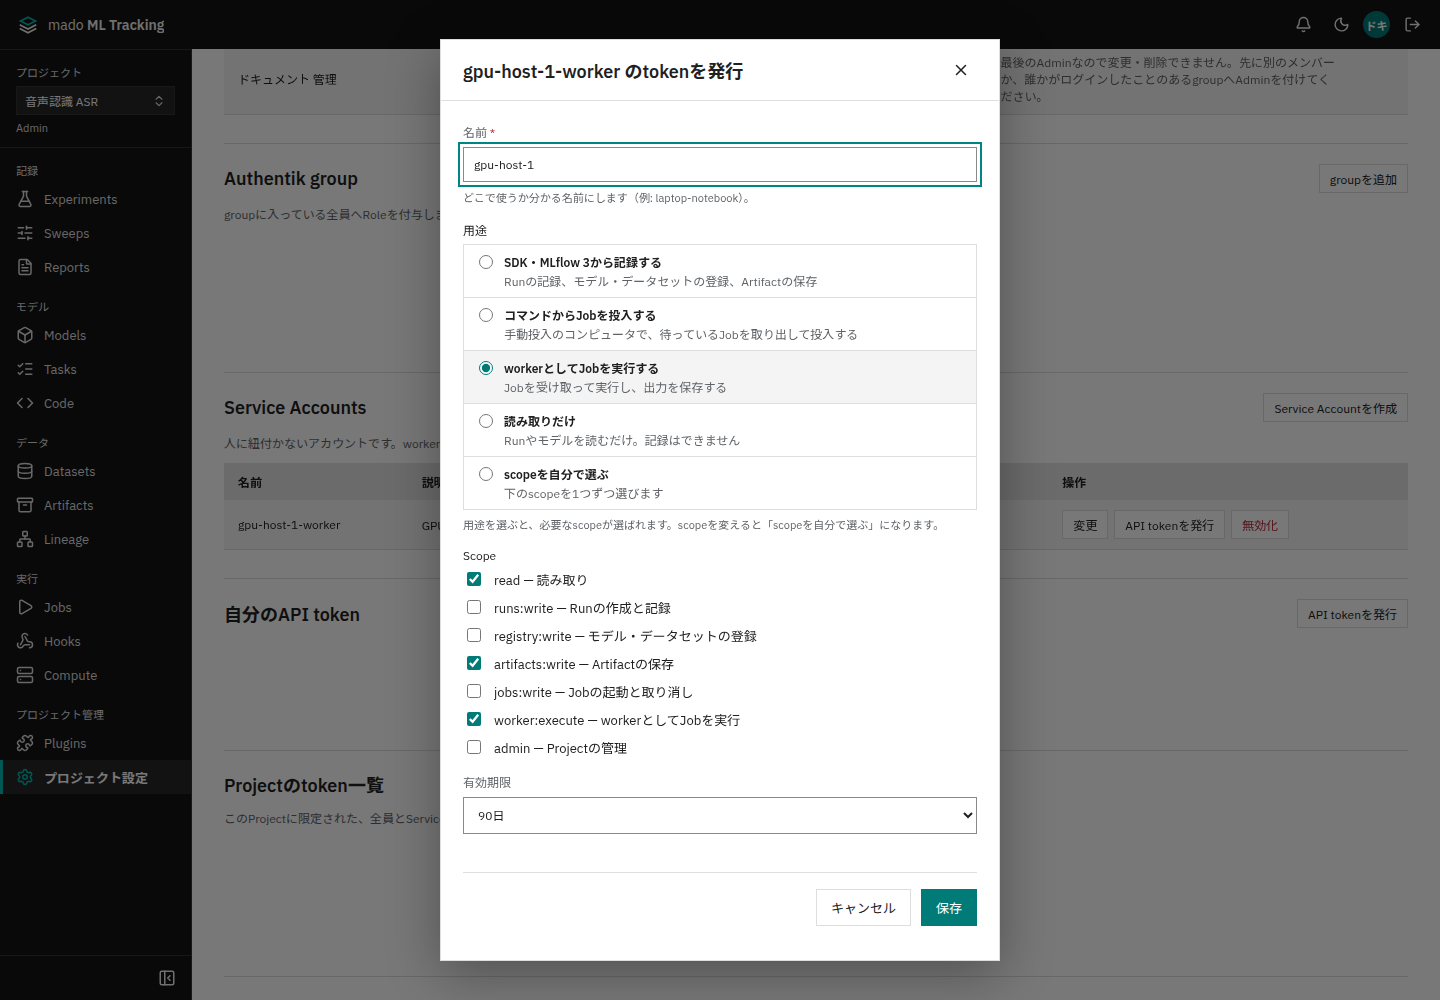Click Service Accountを作成 button
The image size is (1440, 1000).
[1335, 408]
